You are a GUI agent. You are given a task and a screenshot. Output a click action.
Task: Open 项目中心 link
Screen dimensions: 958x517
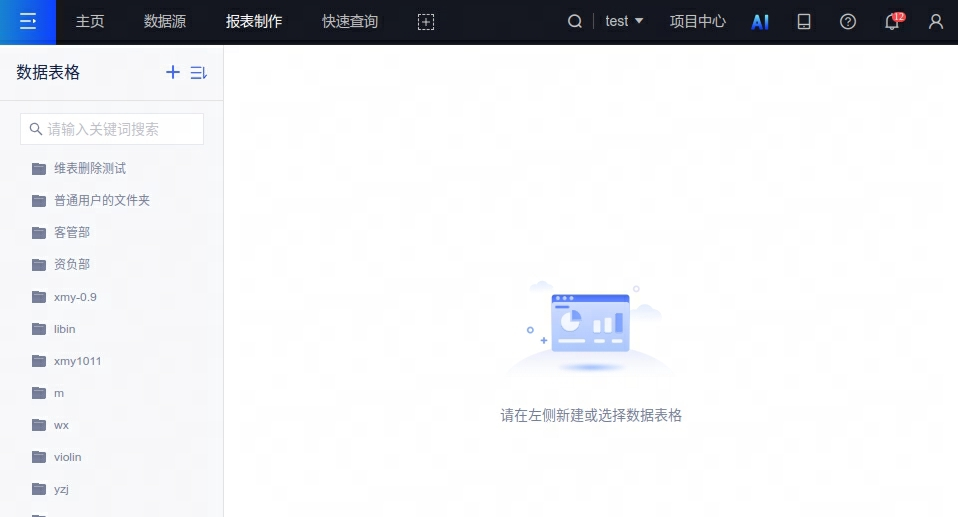[x=698, y=22]
